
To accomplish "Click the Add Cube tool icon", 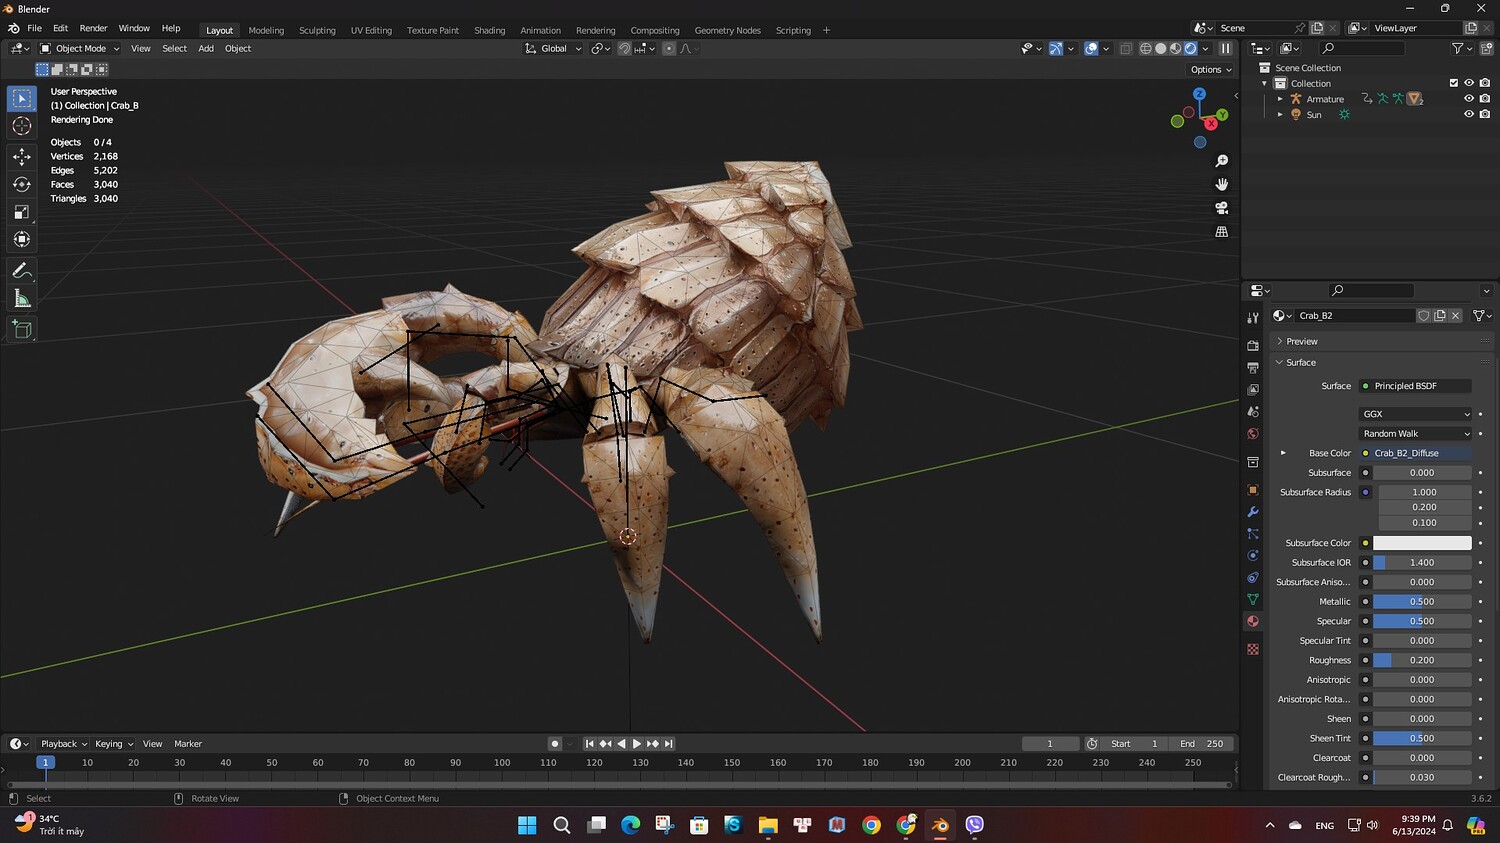I will coord(21,329).
